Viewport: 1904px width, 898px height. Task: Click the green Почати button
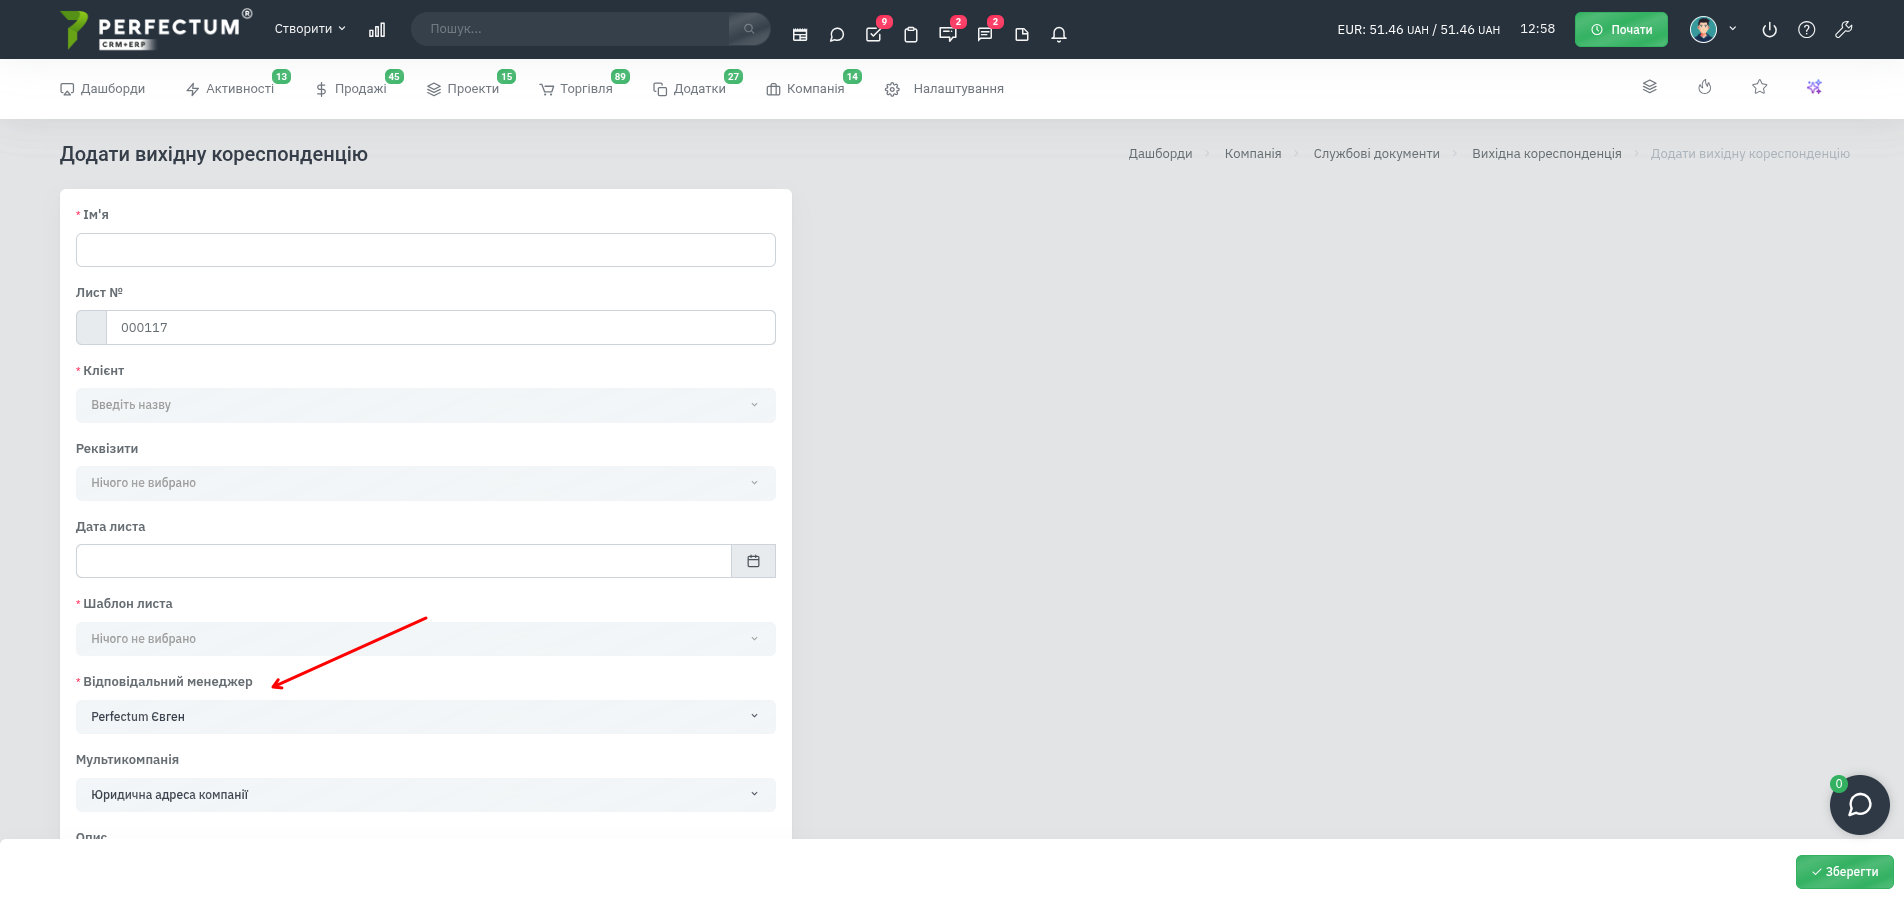[x=1621, y=29]
